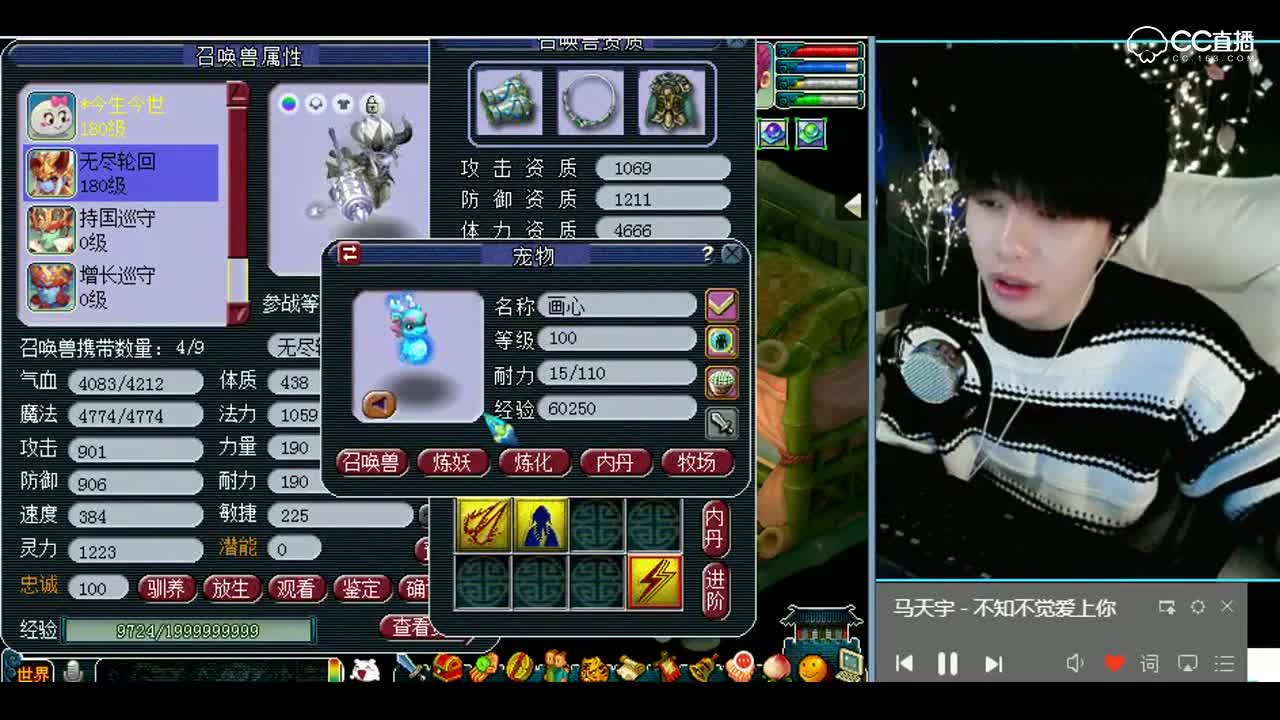Screen dimensions: 1280x720
Task: Click the lightning bolt skill icon
Action: click(655, 581)
